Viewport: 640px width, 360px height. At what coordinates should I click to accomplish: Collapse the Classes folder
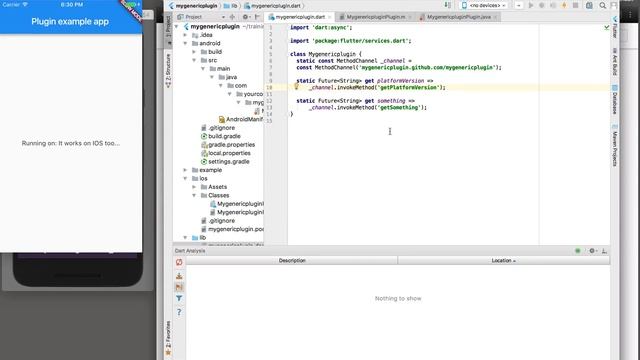[194, 196]
